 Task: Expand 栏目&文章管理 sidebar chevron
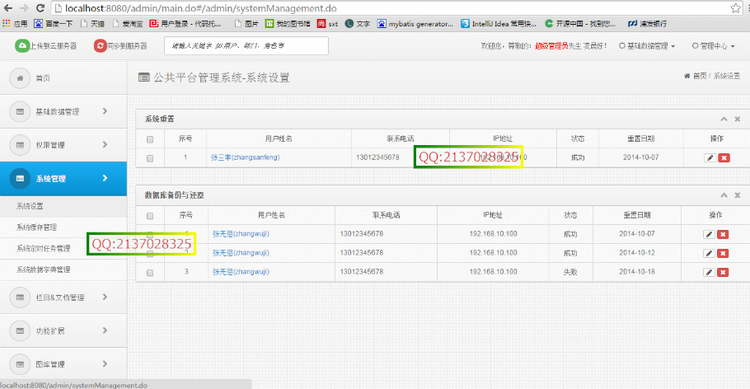(105, 297)
